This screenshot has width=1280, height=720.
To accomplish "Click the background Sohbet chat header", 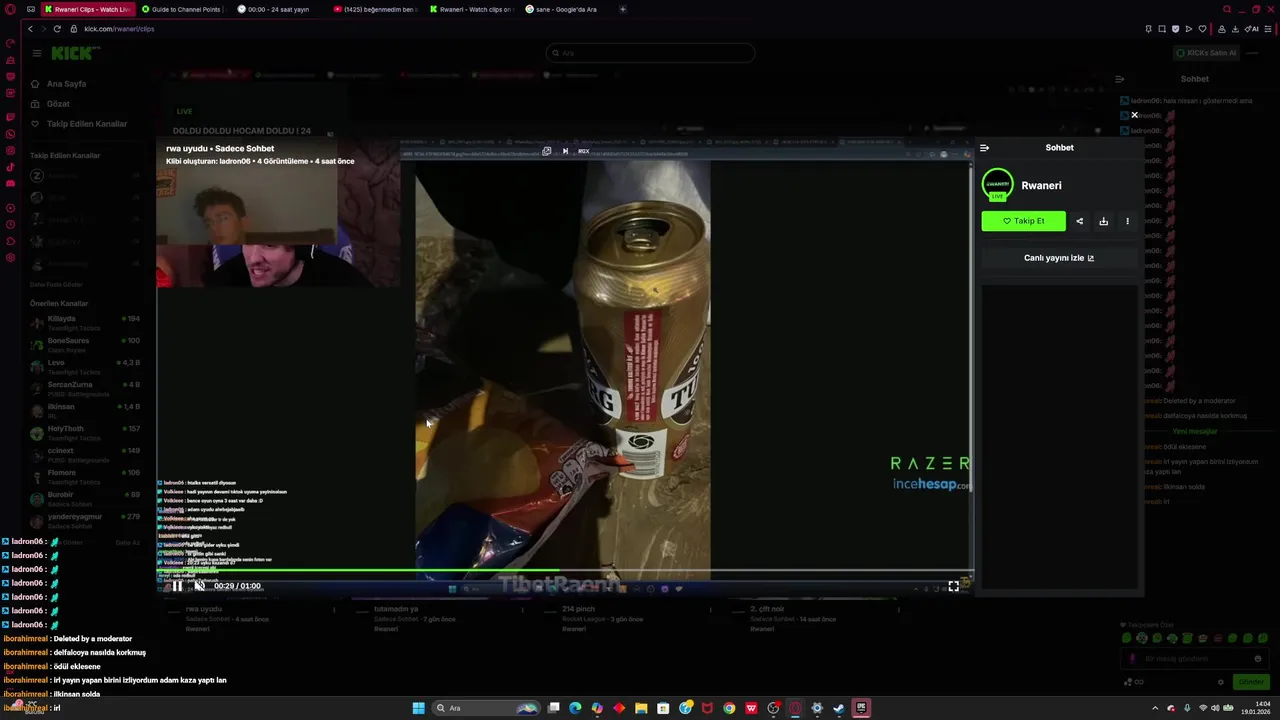I will (x=1194, y=79).
